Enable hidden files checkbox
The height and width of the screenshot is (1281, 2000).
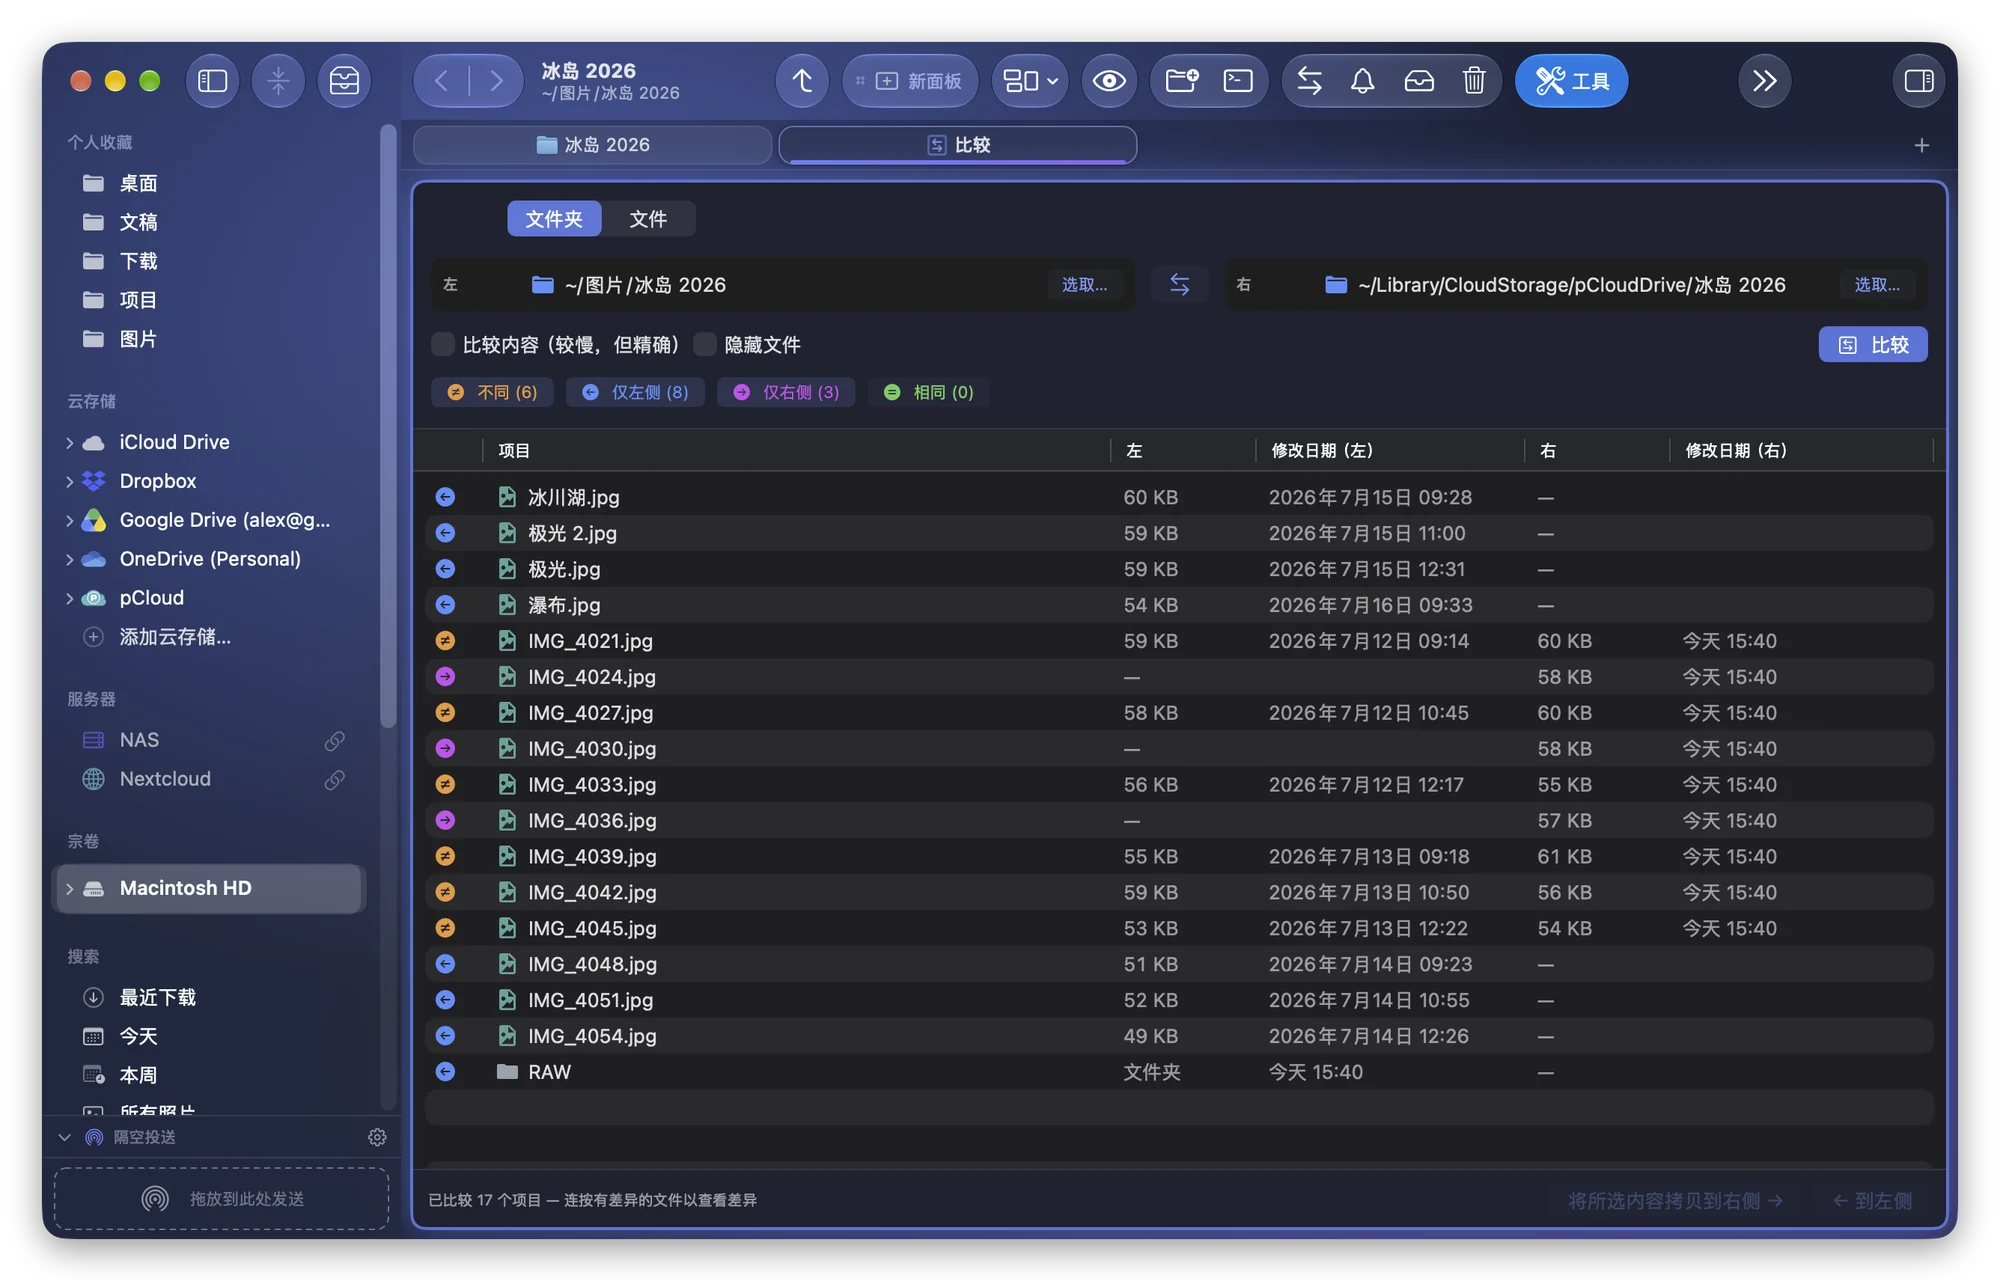[x=705, y=345]
